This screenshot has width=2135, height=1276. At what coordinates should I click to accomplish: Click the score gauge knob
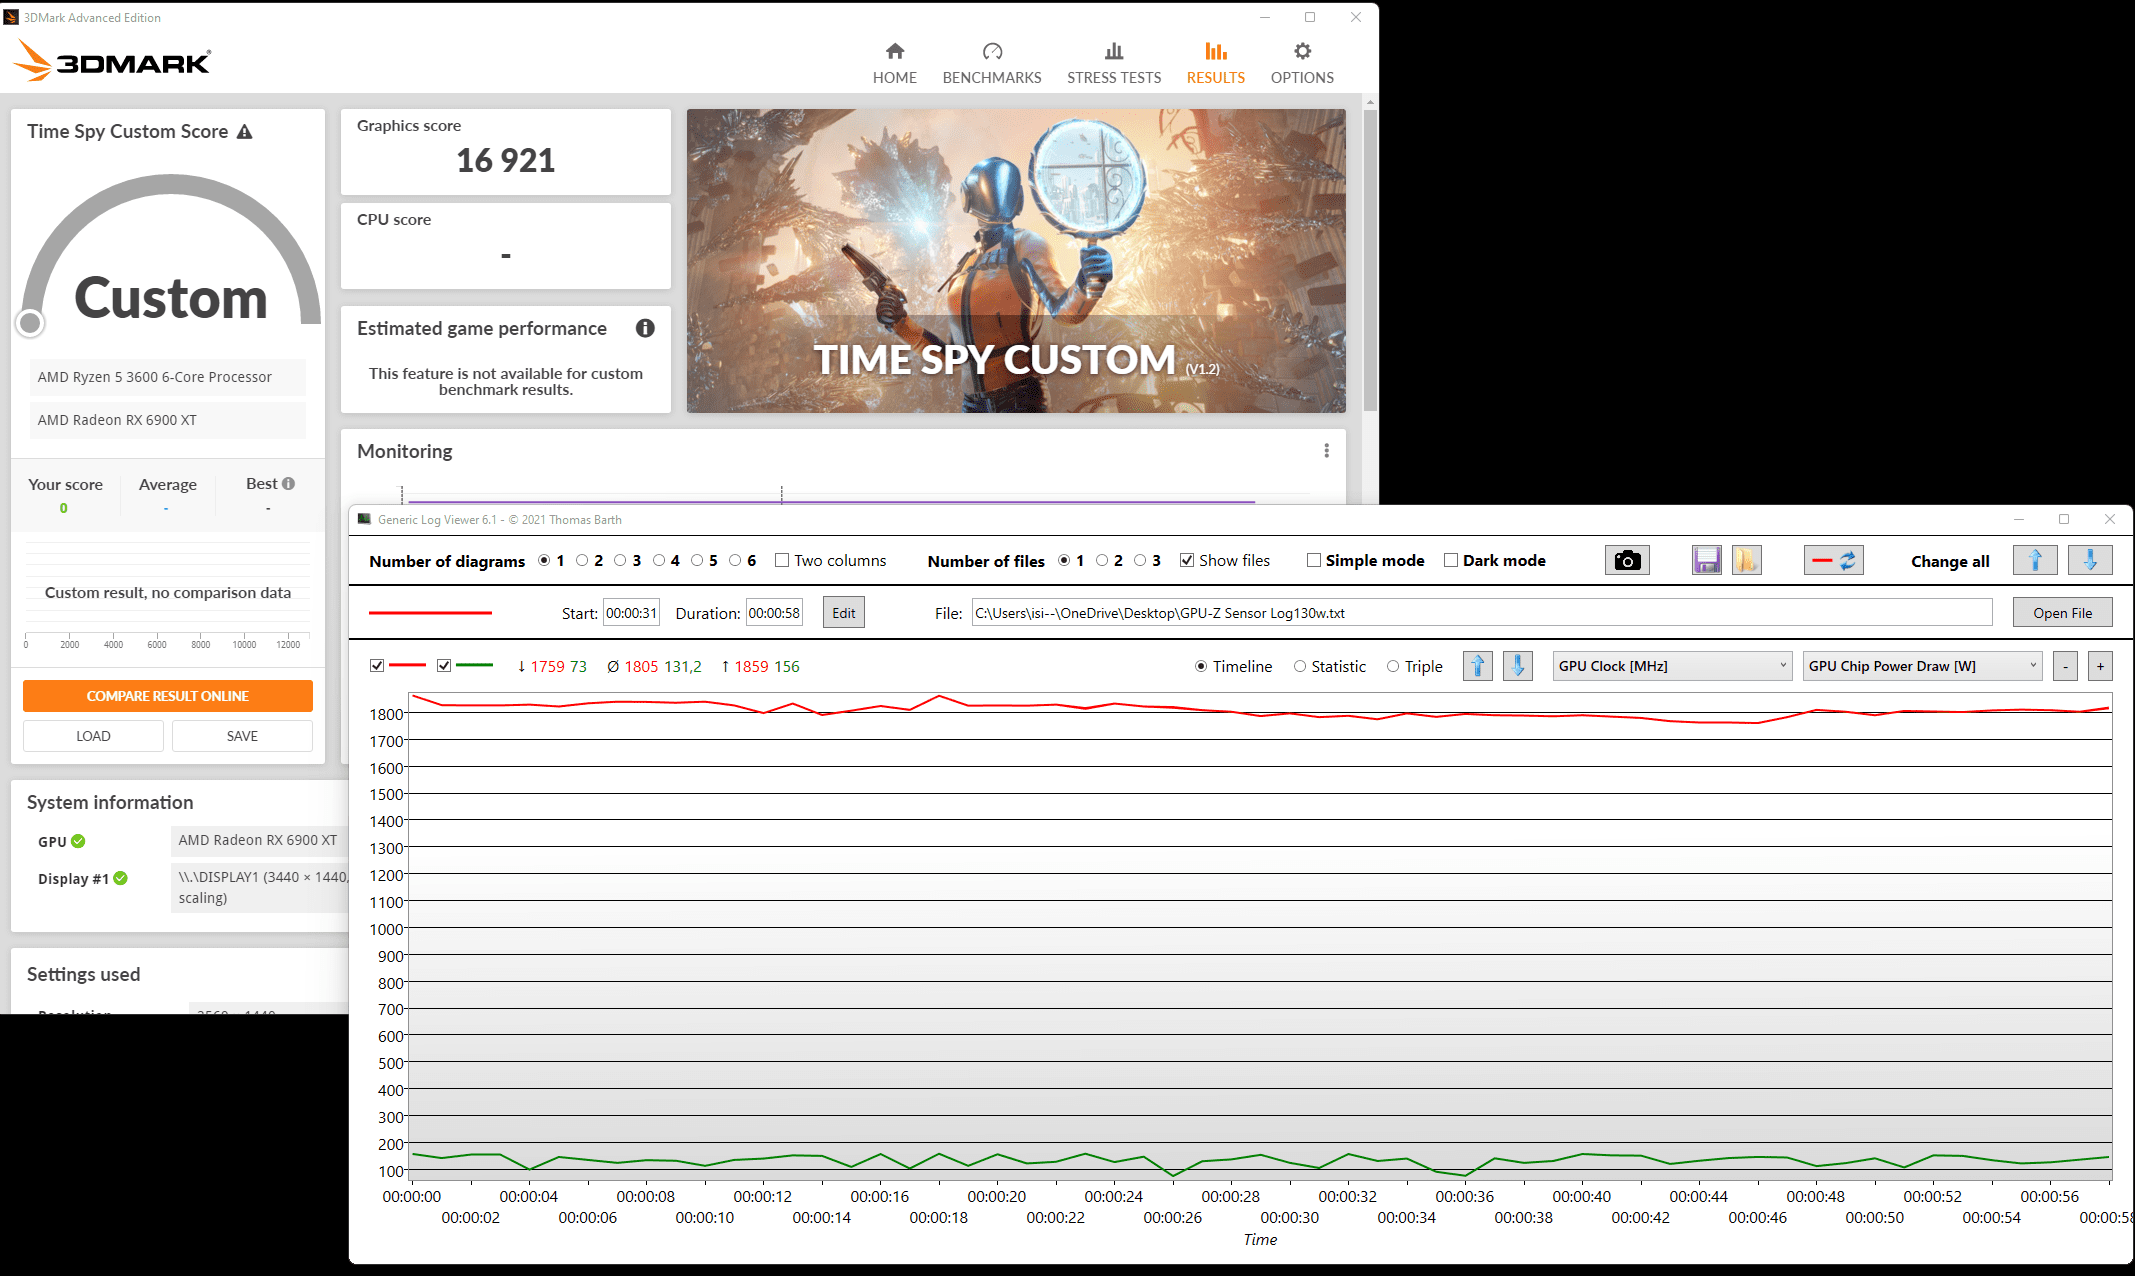31,323
